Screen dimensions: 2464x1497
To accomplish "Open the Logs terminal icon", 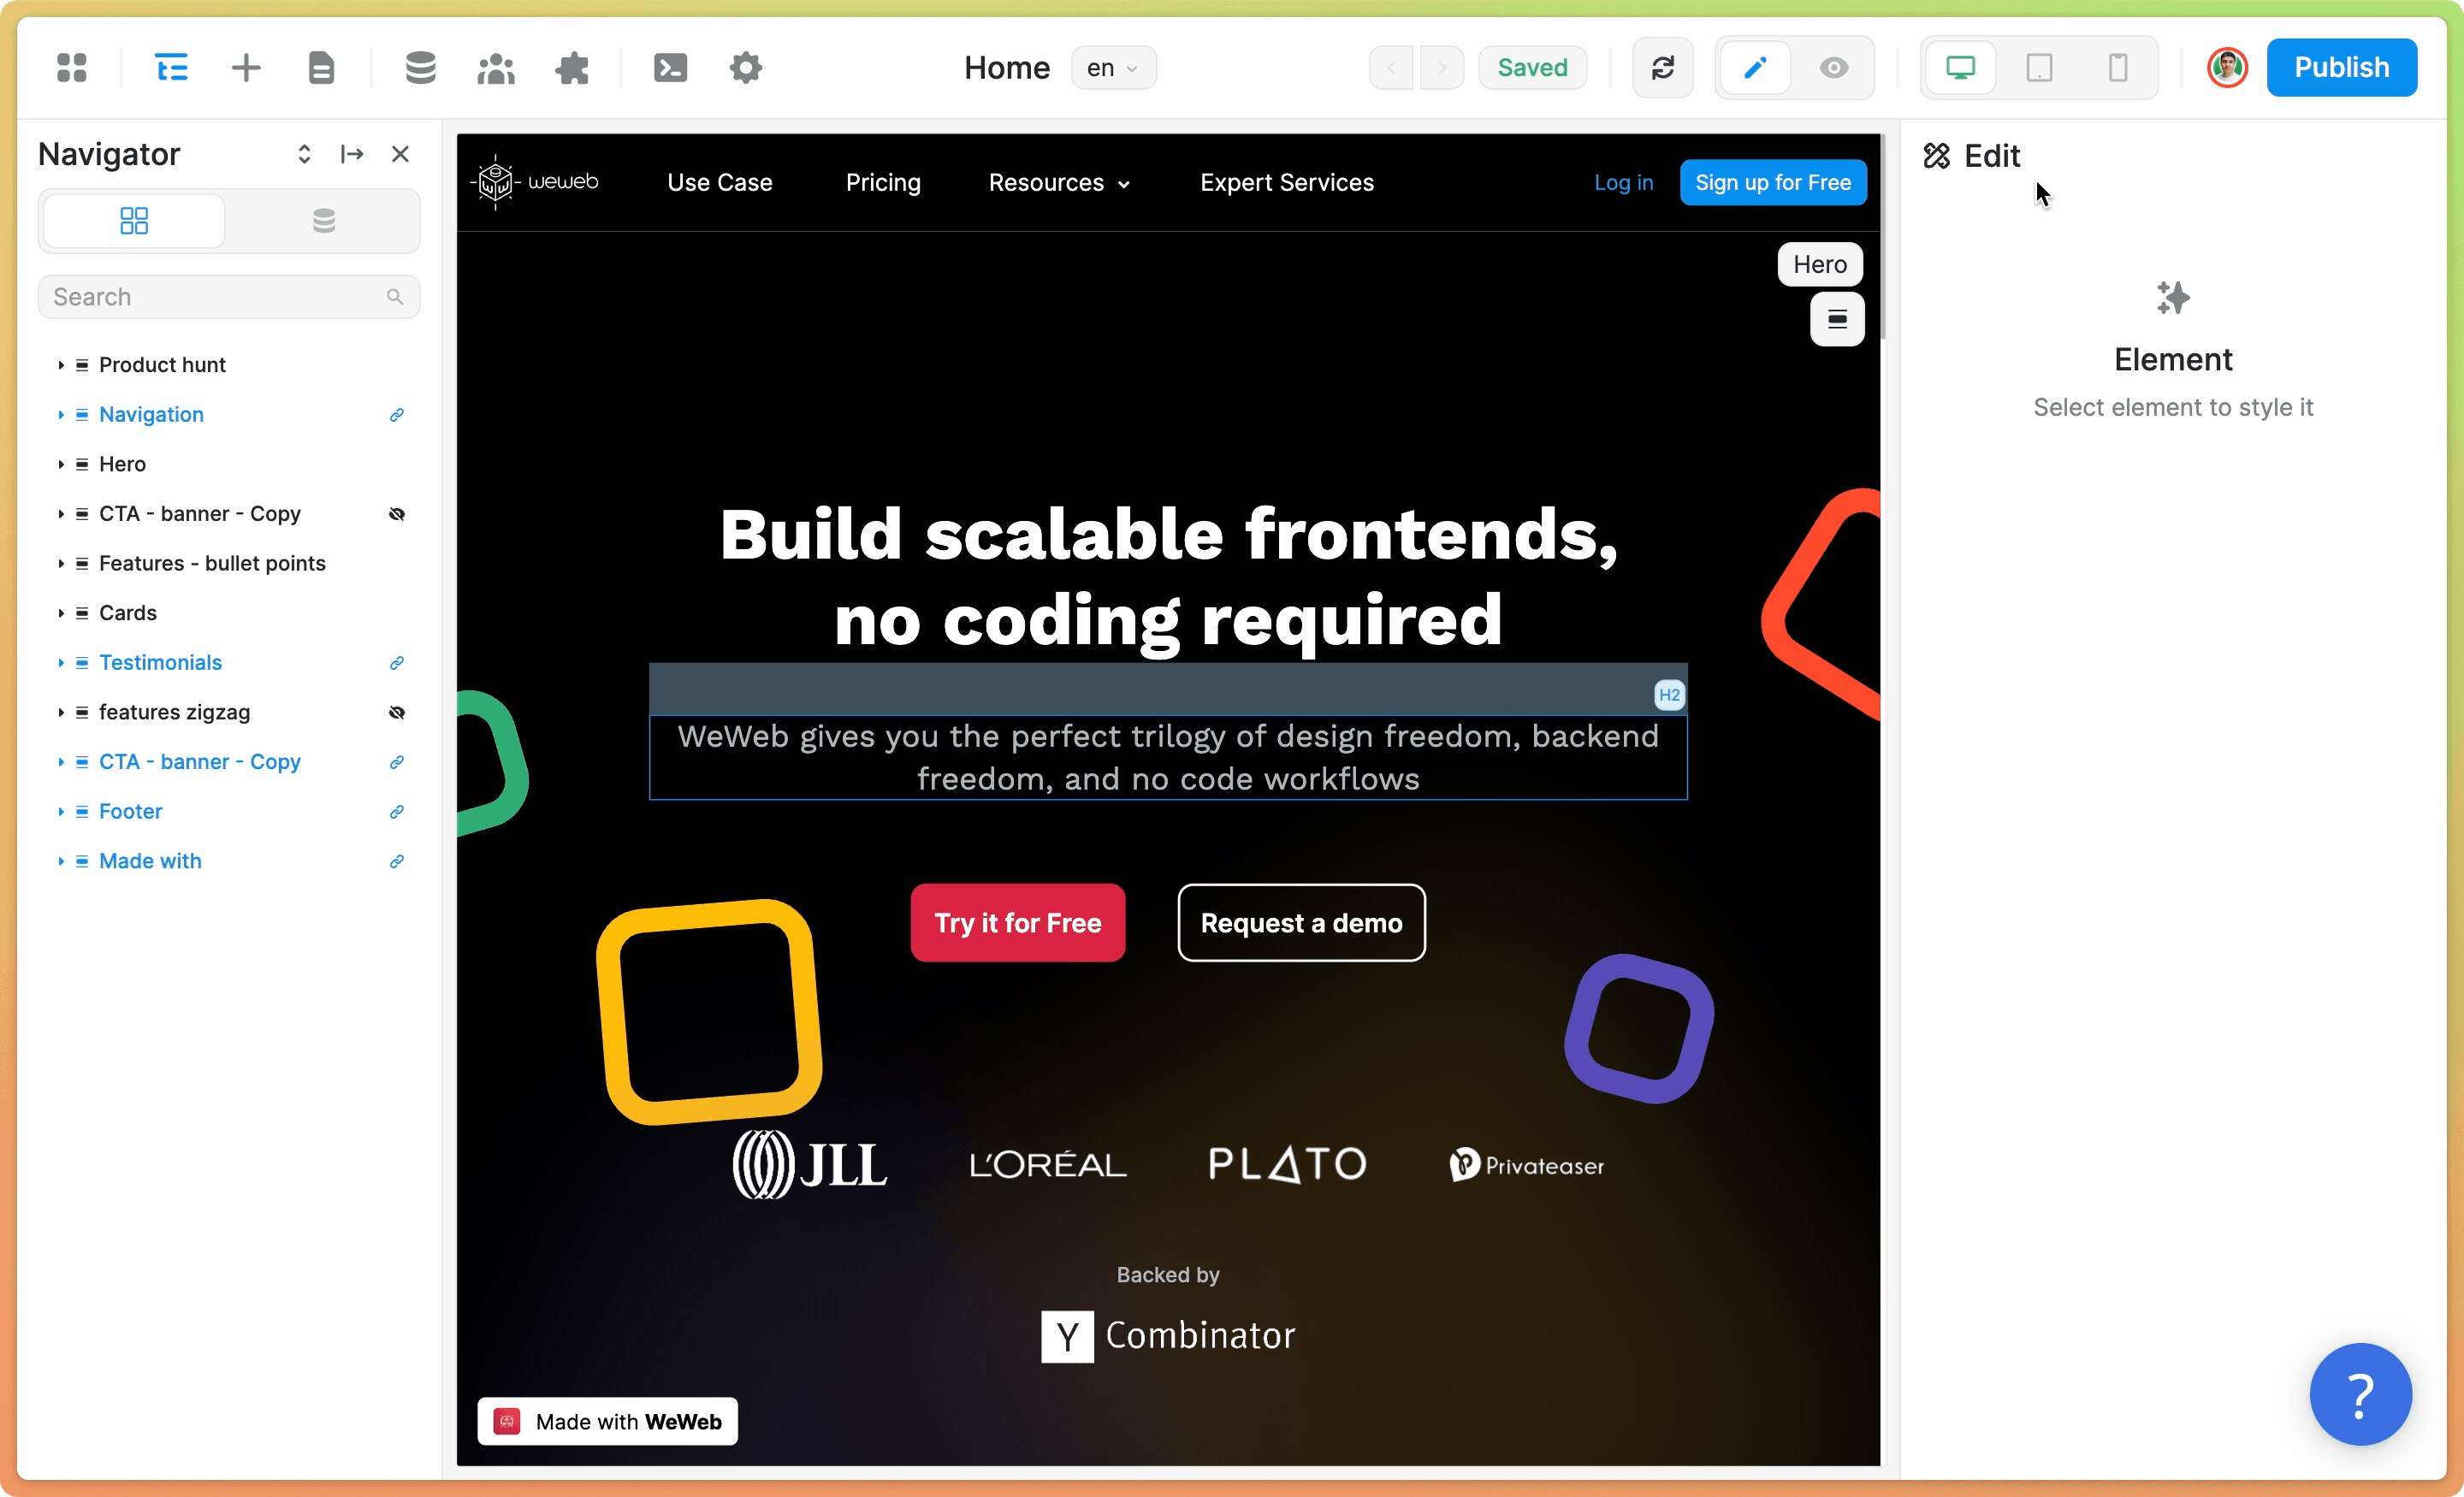I will [670, 68].
